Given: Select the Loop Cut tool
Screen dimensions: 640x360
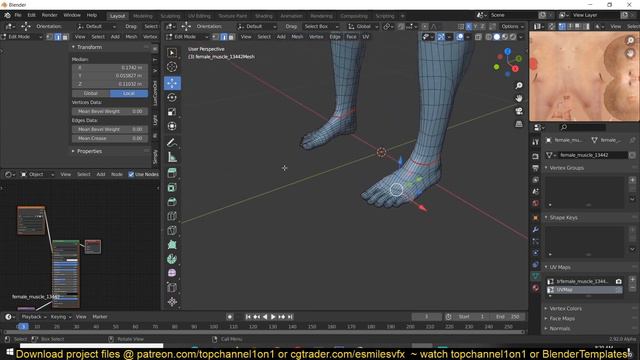Looking at the screenshot, I should point(172,216).
